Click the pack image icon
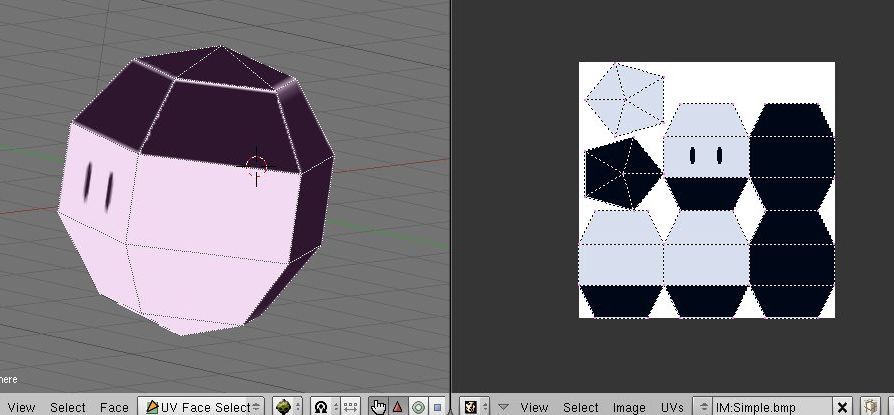This screenshot has height=415, width=894. coord(870,407)
